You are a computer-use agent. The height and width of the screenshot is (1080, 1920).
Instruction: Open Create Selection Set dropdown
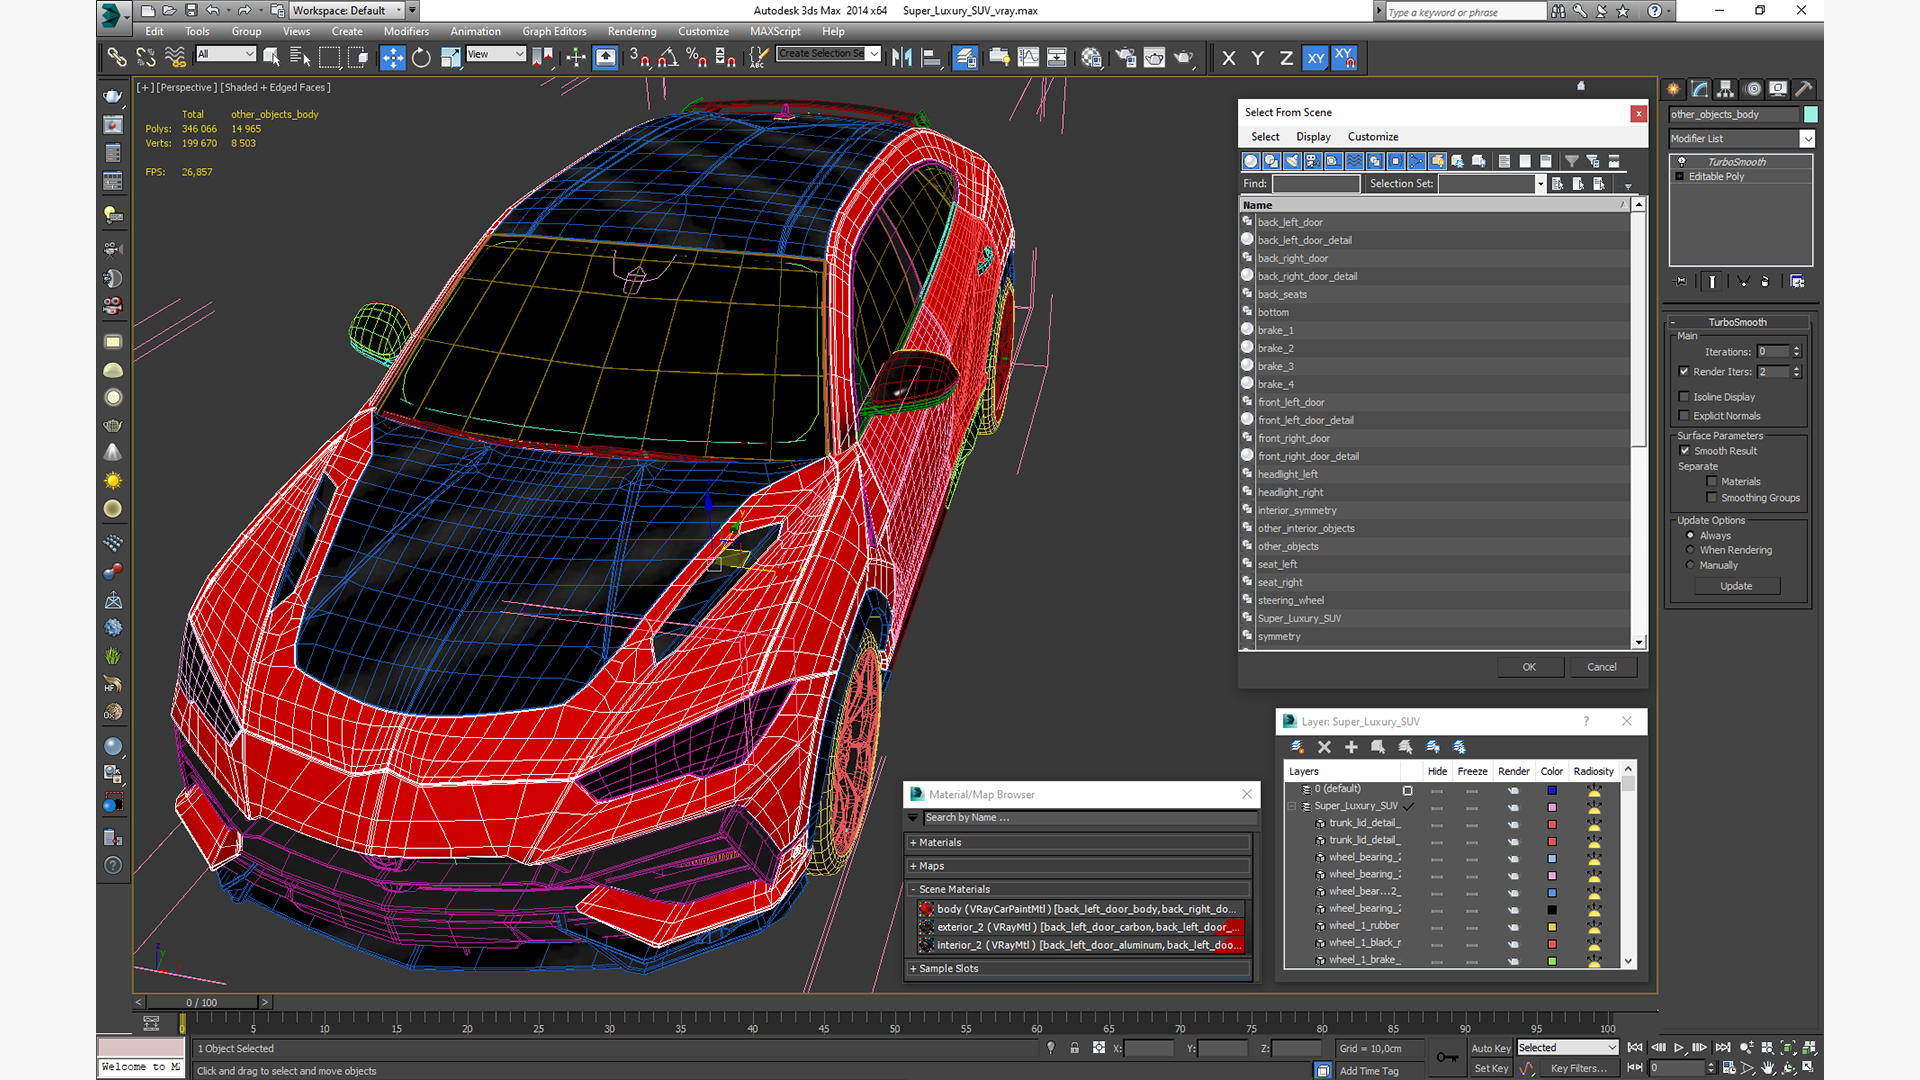828,54
